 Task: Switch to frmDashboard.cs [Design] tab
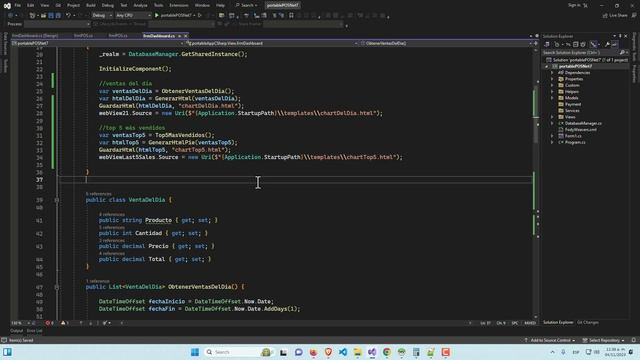(35, 36)
